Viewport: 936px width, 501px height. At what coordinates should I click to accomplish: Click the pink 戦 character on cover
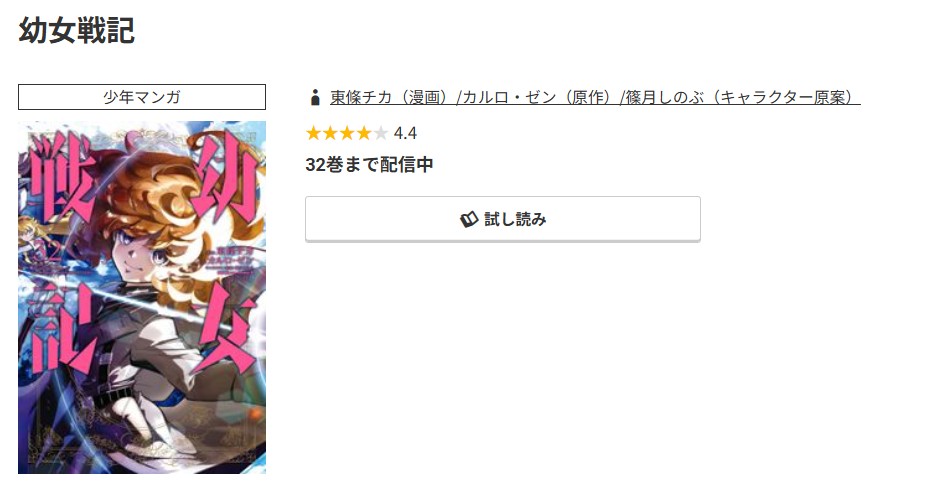(x=60, y=179)
